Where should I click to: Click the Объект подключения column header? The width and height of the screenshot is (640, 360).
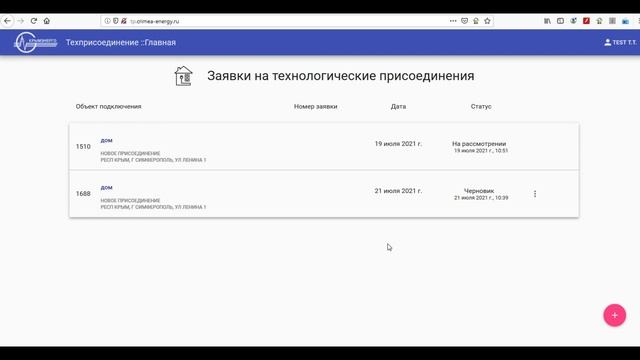[109, 107]
